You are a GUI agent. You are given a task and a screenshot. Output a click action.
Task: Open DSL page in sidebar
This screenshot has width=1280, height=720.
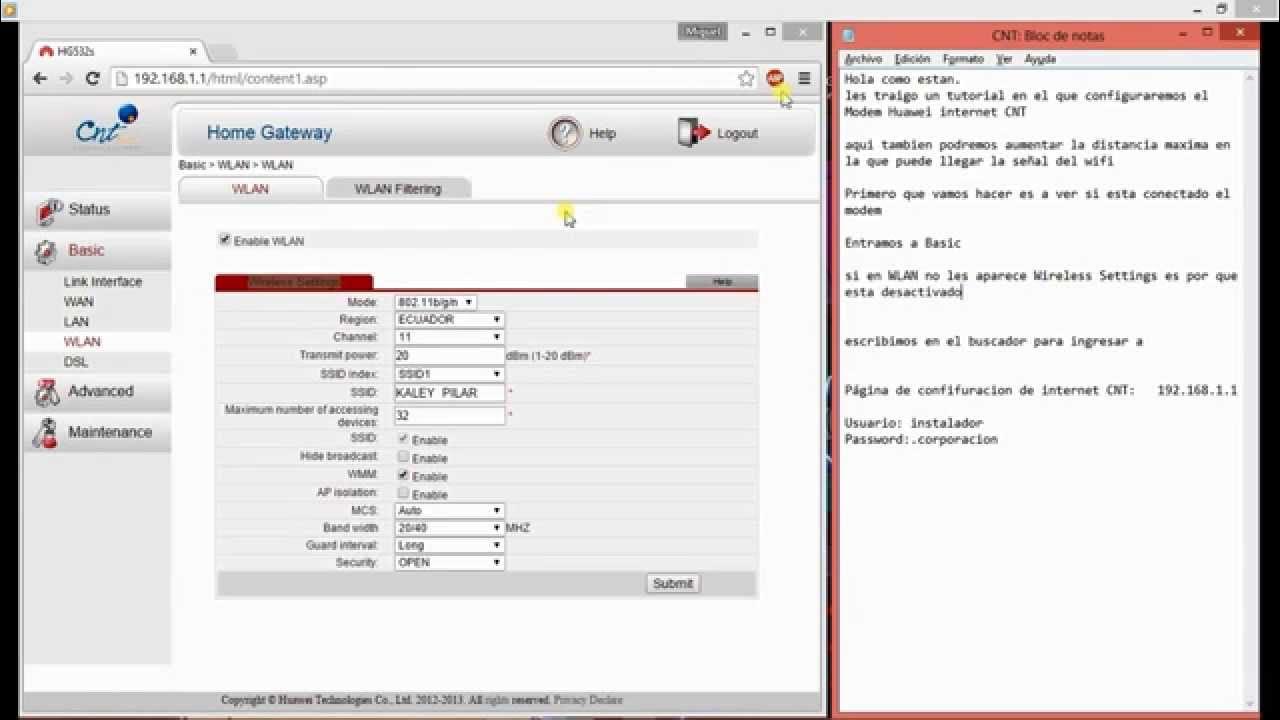coord(76,362)
